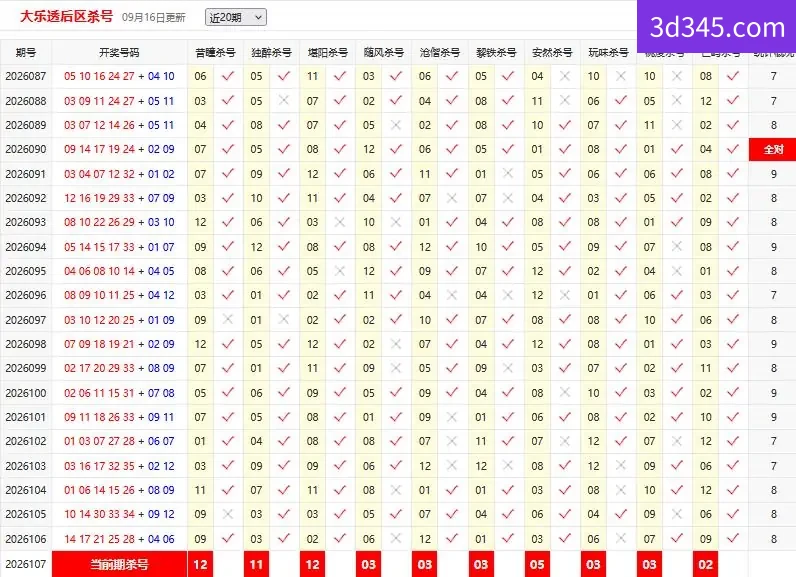This screenshot has width=796, height=577.
Task: Click the 随风杀号 column header
Action: point(384,52)
